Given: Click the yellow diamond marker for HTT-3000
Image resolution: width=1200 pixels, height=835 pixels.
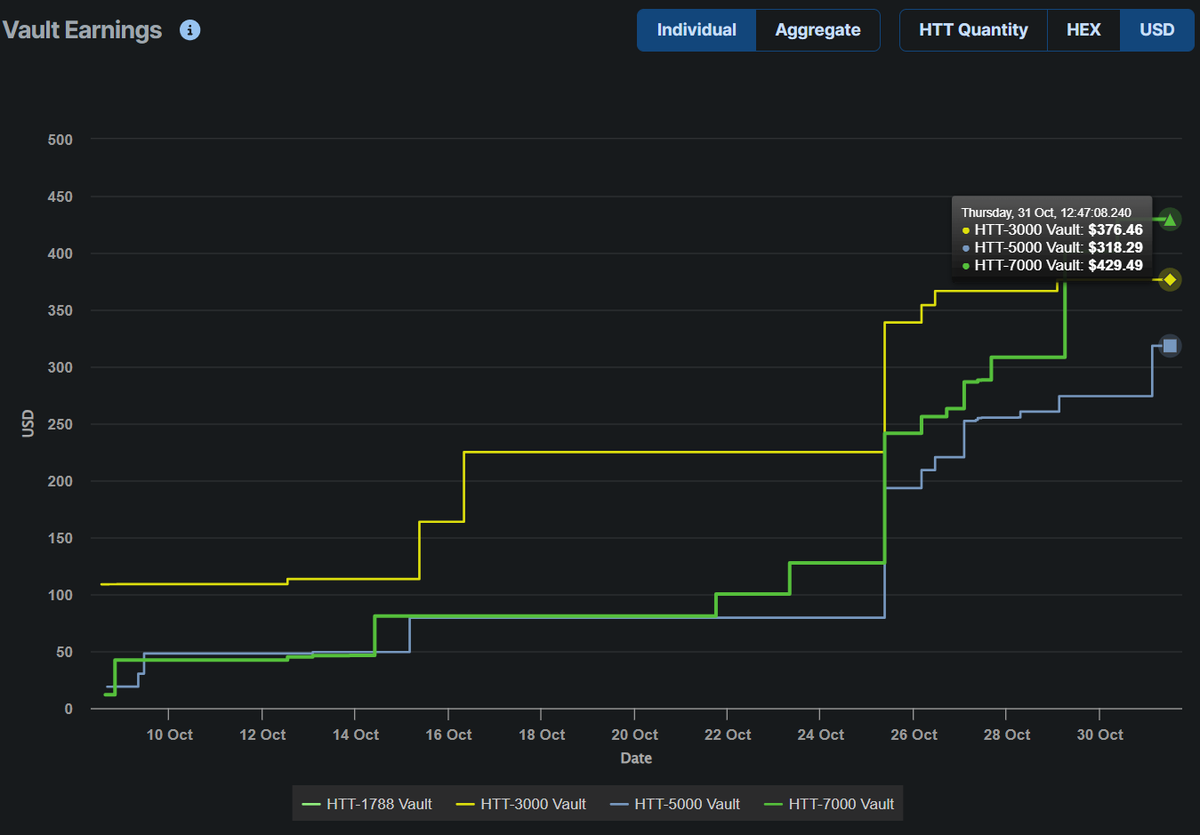Looking at the screenshot, I should (x=1170, y=279).
